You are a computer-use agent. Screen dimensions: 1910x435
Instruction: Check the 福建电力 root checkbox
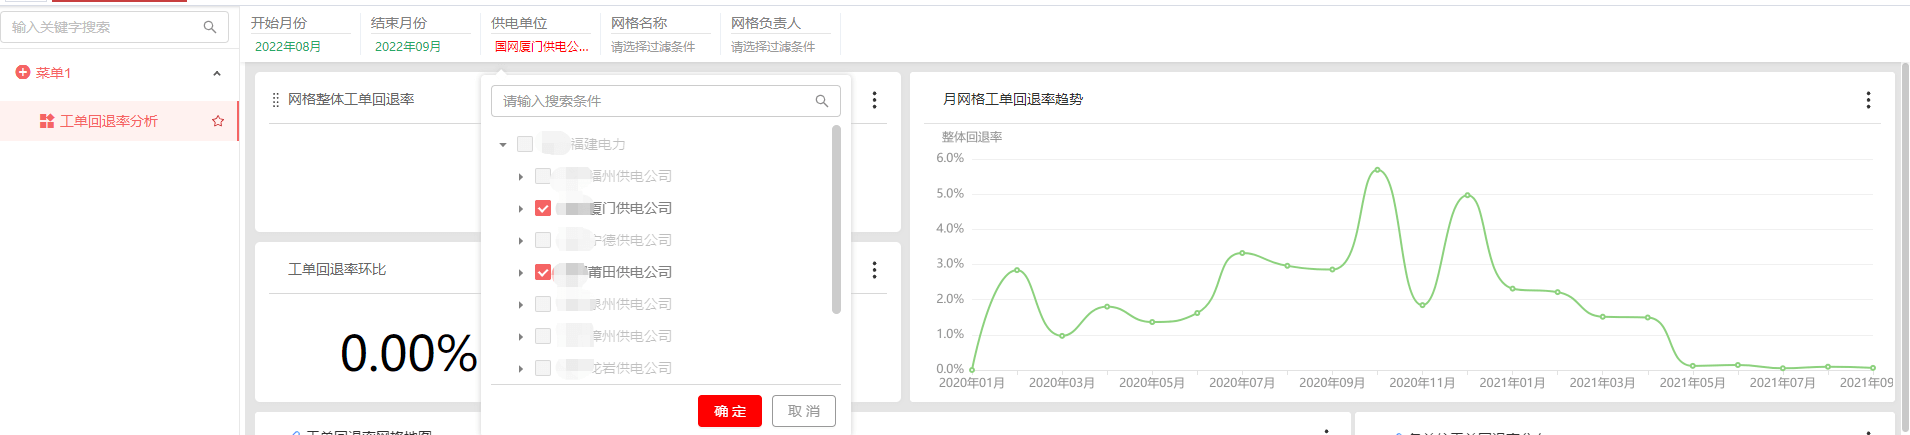click(525, 144)
